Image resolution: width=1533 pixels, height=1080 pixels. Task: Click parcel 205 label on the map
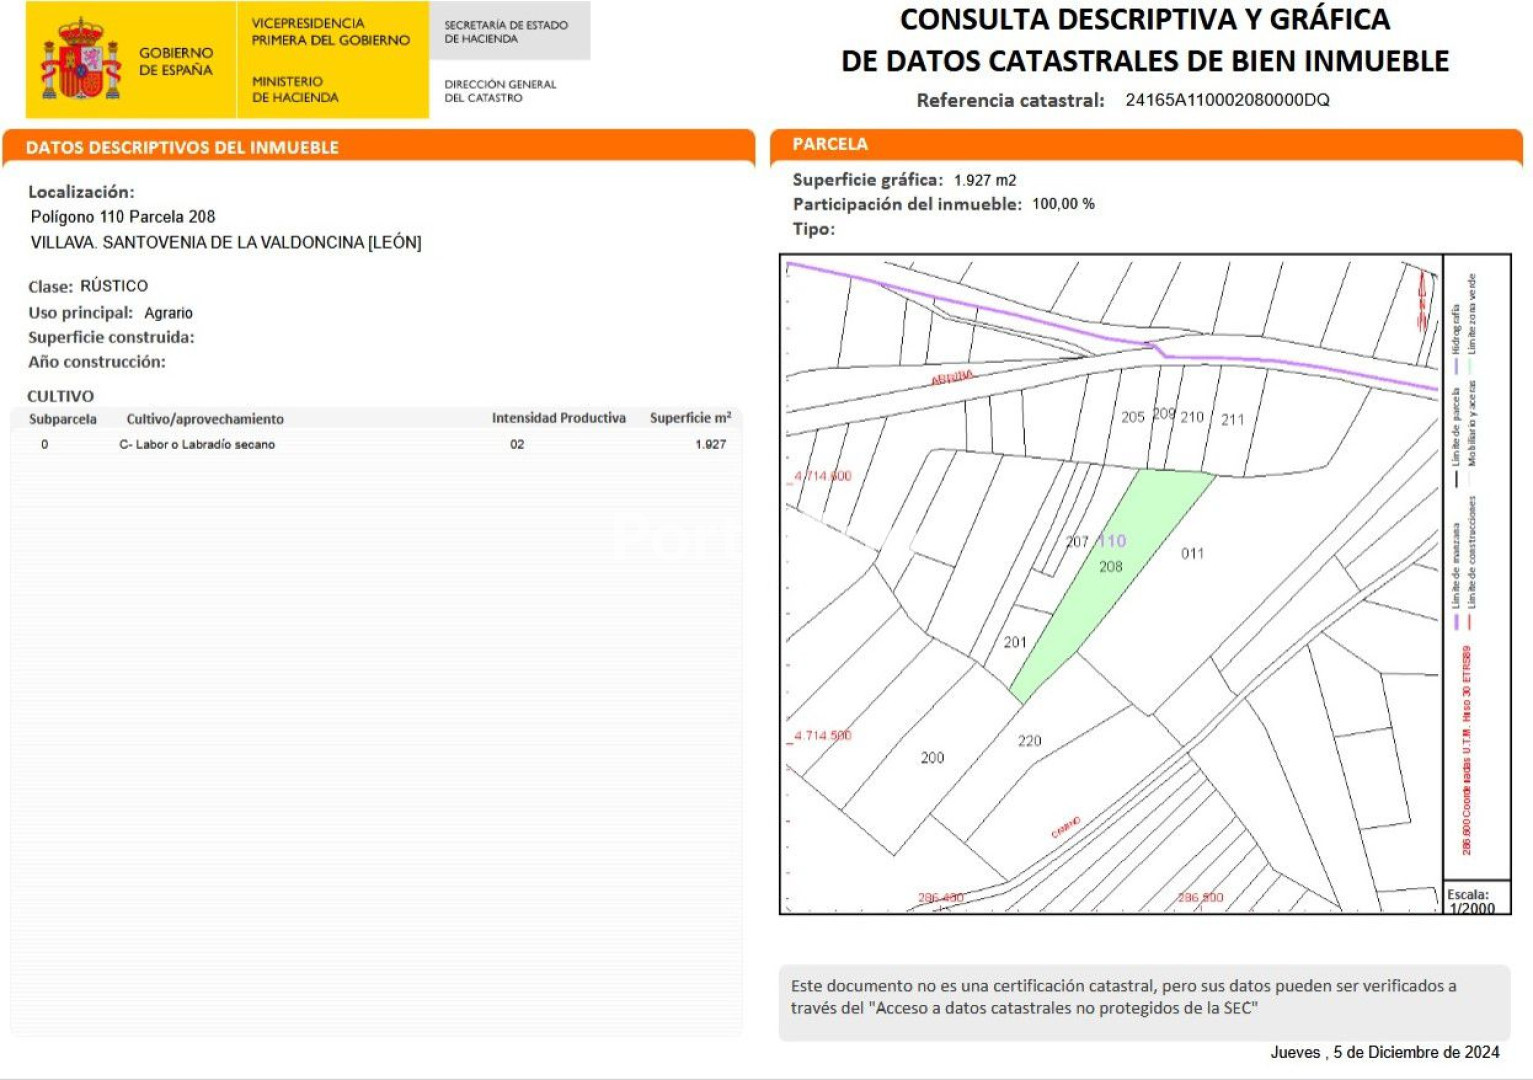1132,417
